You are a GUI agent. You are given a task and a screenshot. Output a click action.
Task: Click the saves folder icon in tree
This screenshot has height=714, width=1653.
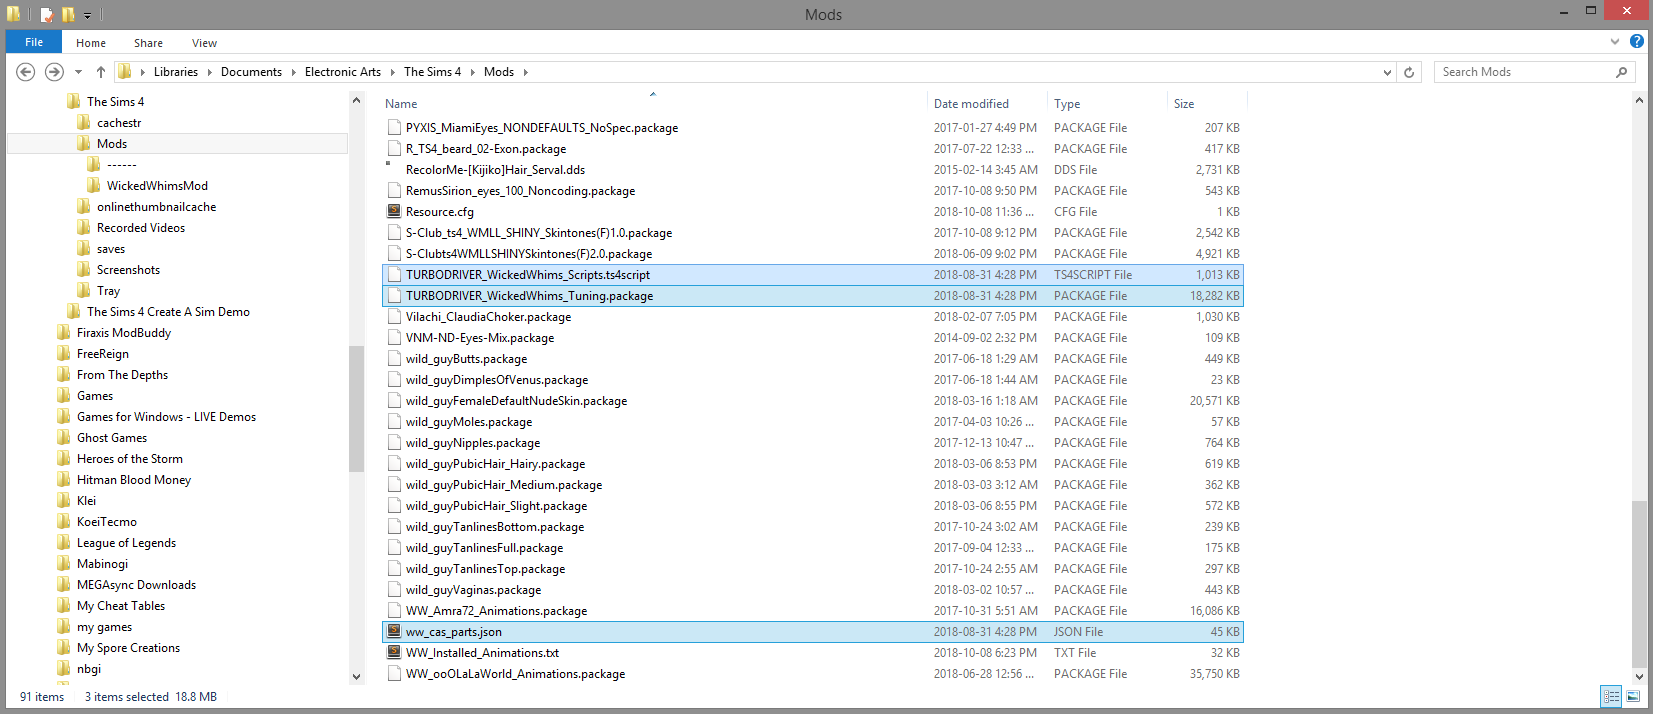[84, 249]
